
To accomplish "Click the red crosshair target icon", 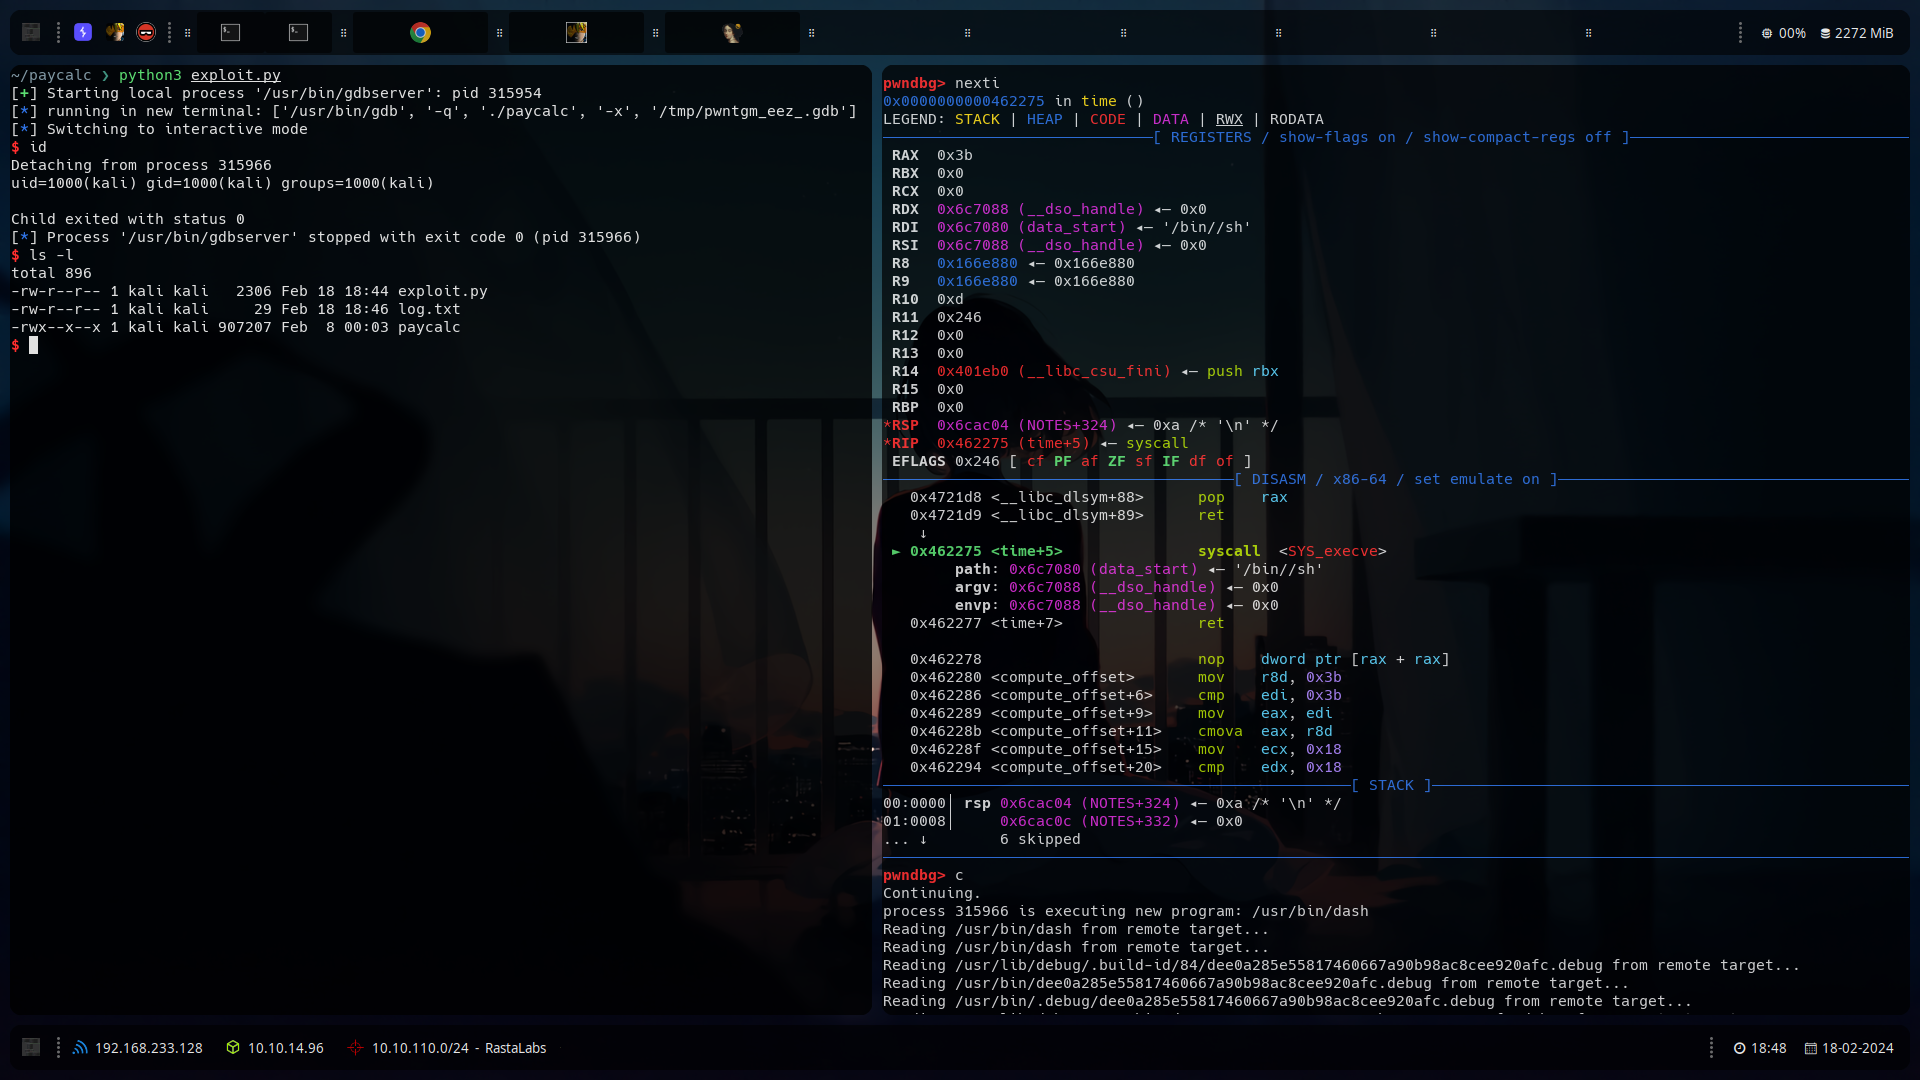I will point(355,1048).
